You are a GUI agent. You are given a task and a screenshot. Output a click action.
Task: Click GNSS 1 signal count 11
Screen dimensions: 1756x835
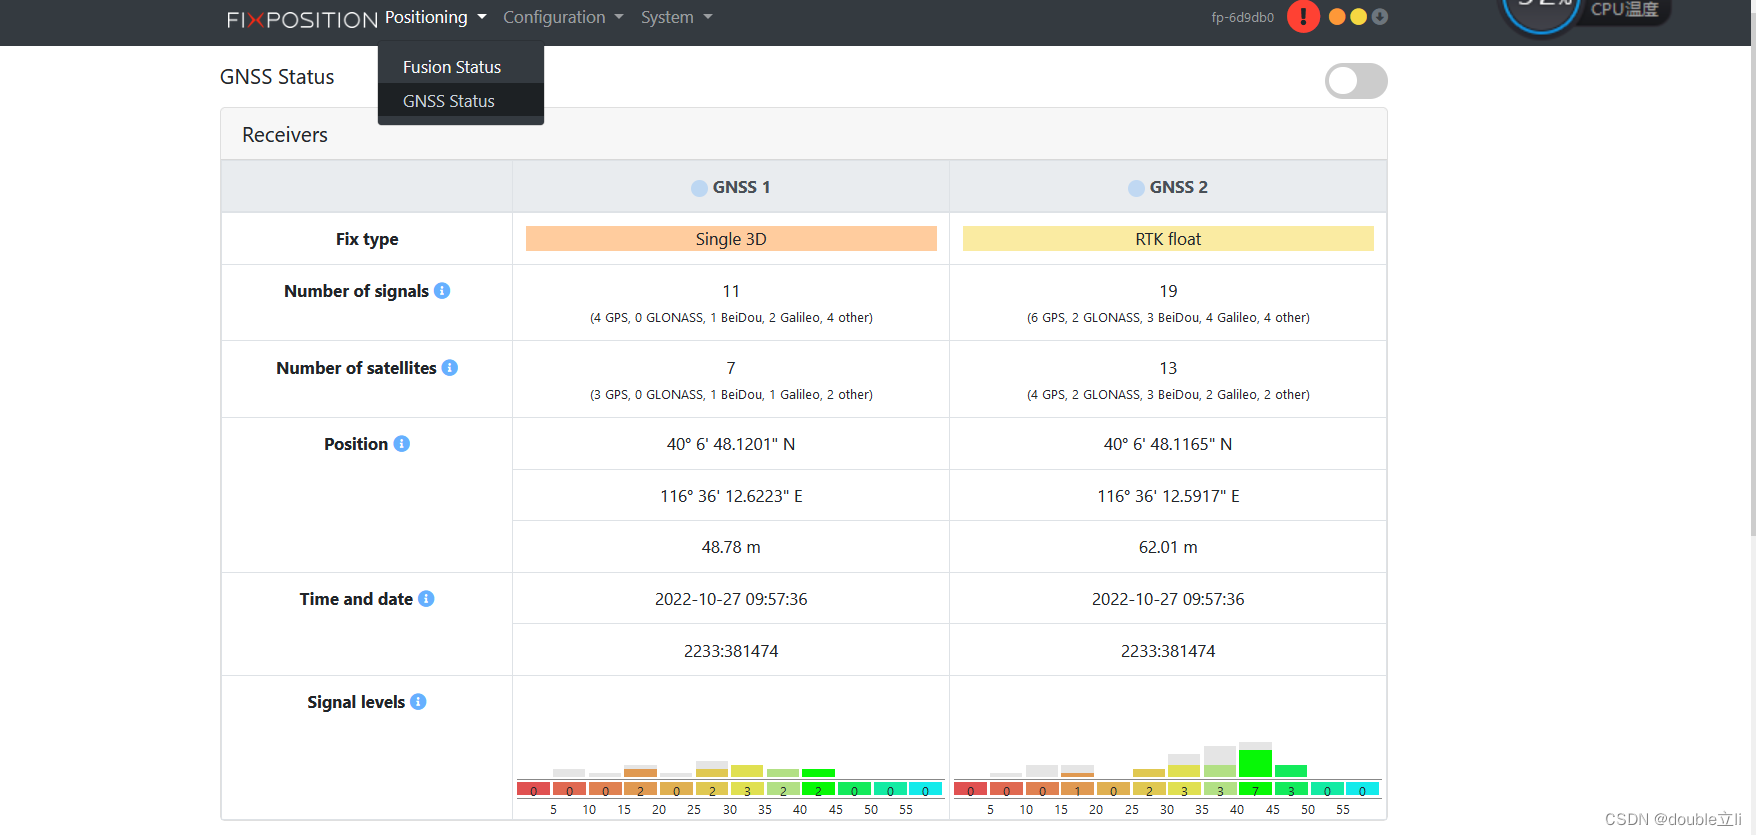[731, 291]
